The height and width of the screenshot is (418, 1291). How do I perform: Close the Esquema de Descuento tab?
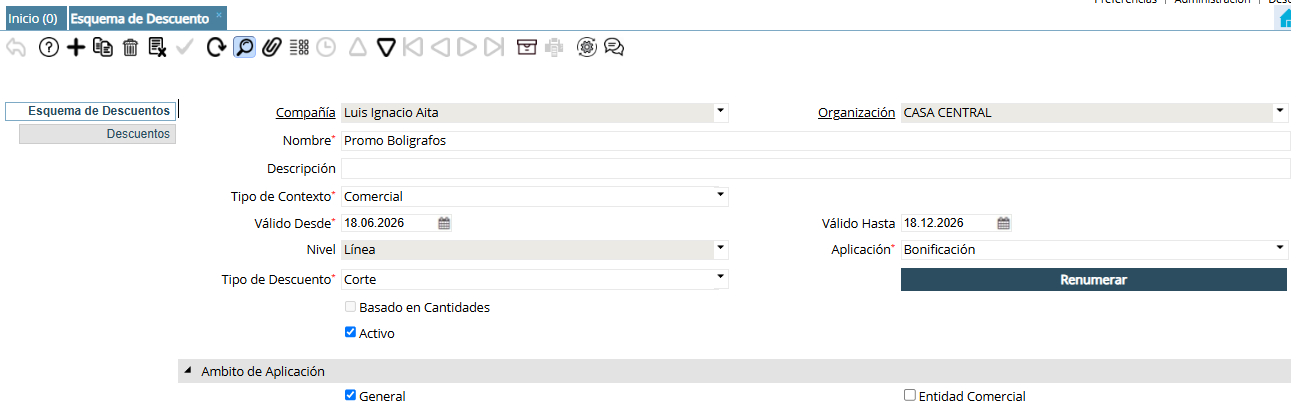tap(219, 15)
